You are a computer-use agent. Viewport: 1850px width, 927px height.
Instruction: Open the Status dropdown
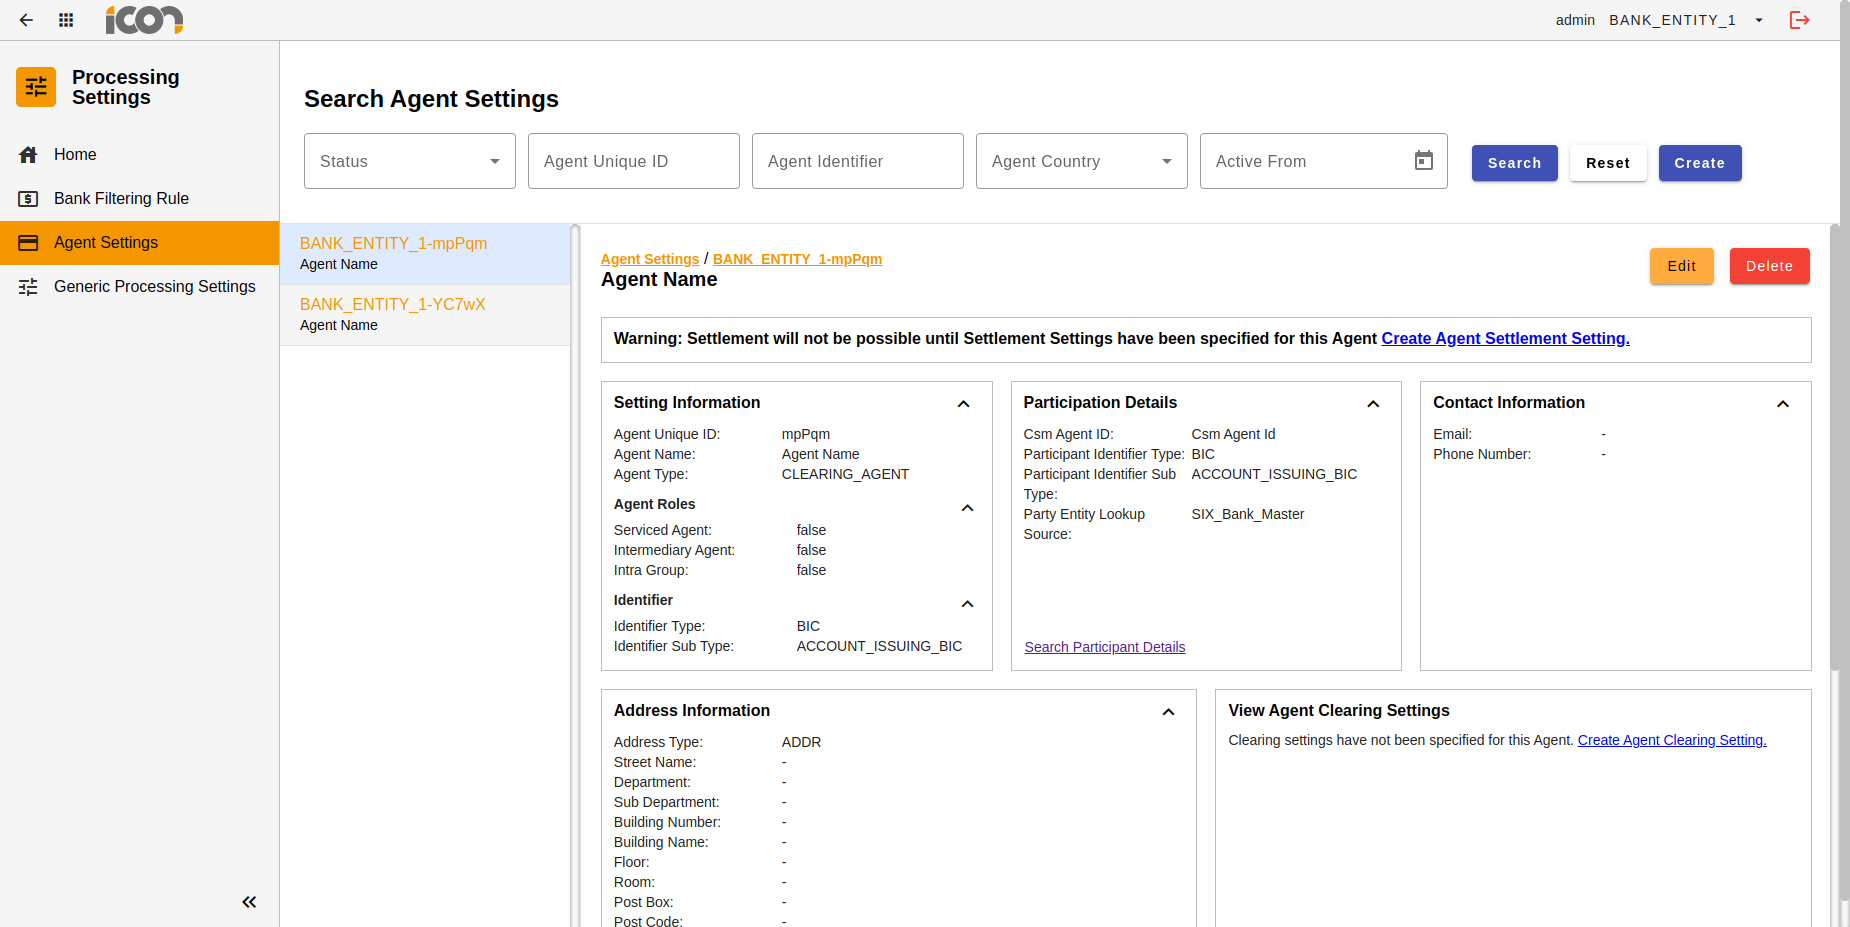pos(409,161)
